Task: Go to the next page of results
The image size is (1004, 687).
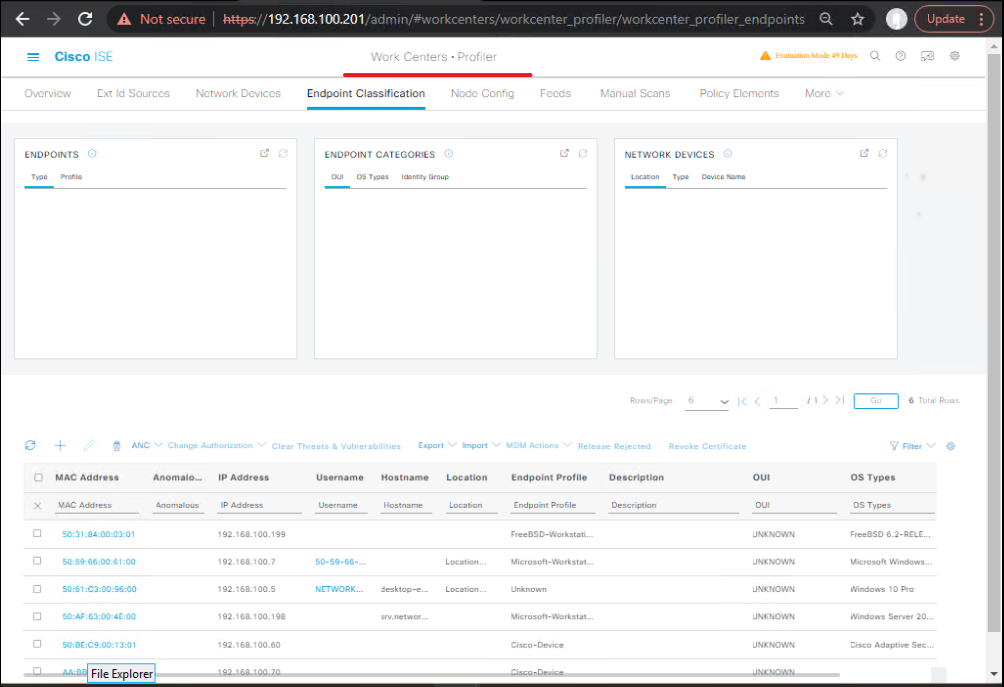Action: [x=825, y=400]
